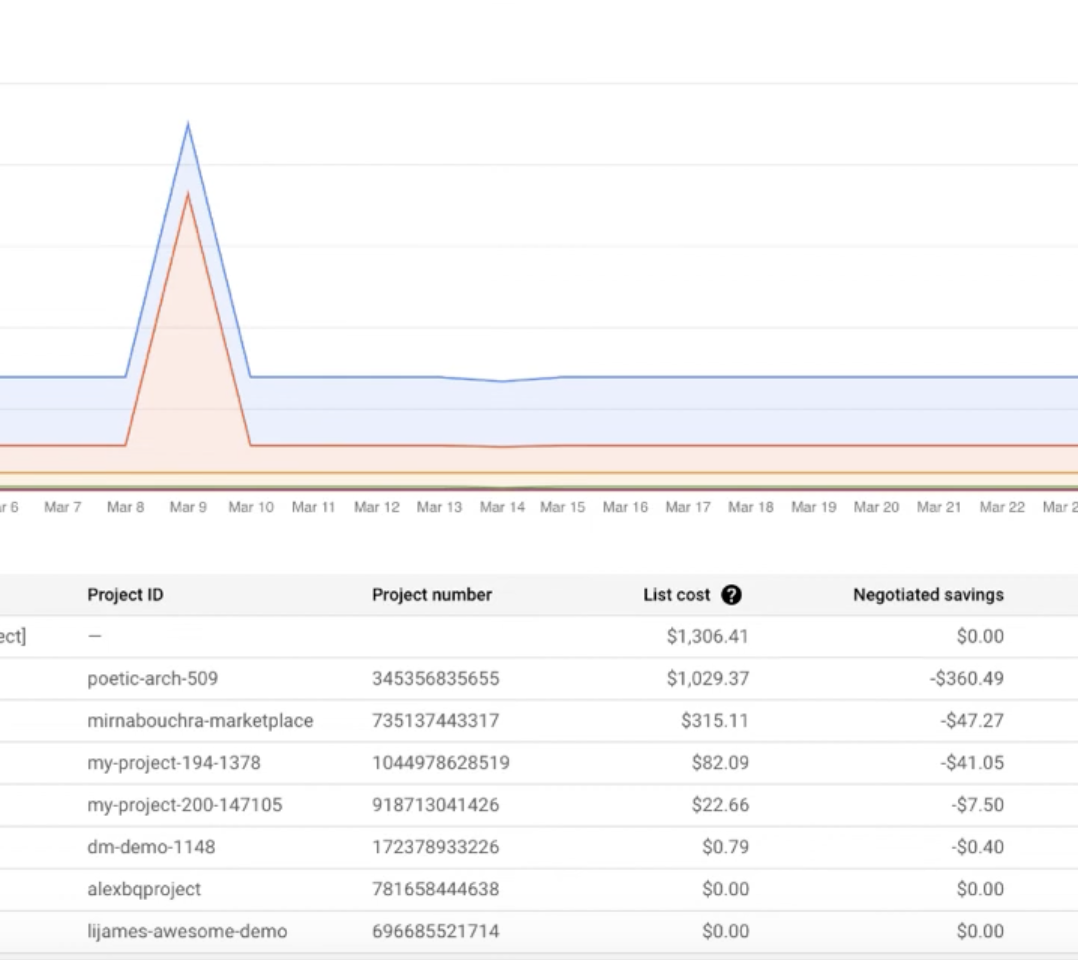Viewport: 1078px width, 960px height.
Task: Click the -$360.49 negotiated savings value
Action: [965, 678]
